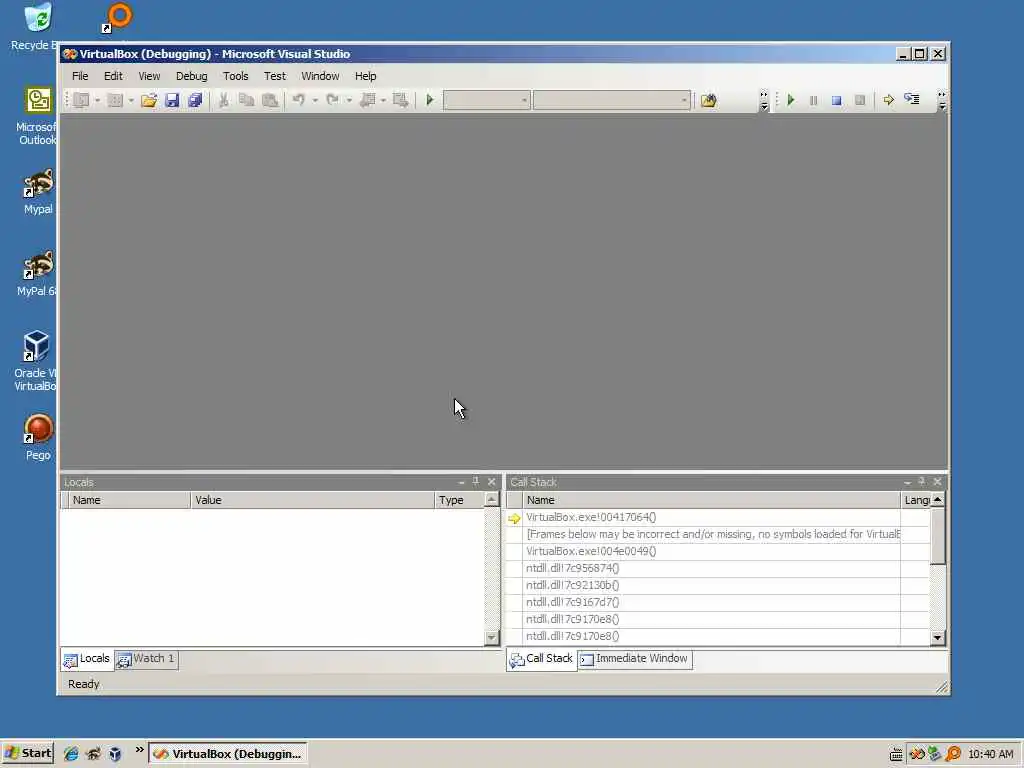1024x768 pixels.
Task: Click the Type column header in Locals
Action: coord(459,500)
